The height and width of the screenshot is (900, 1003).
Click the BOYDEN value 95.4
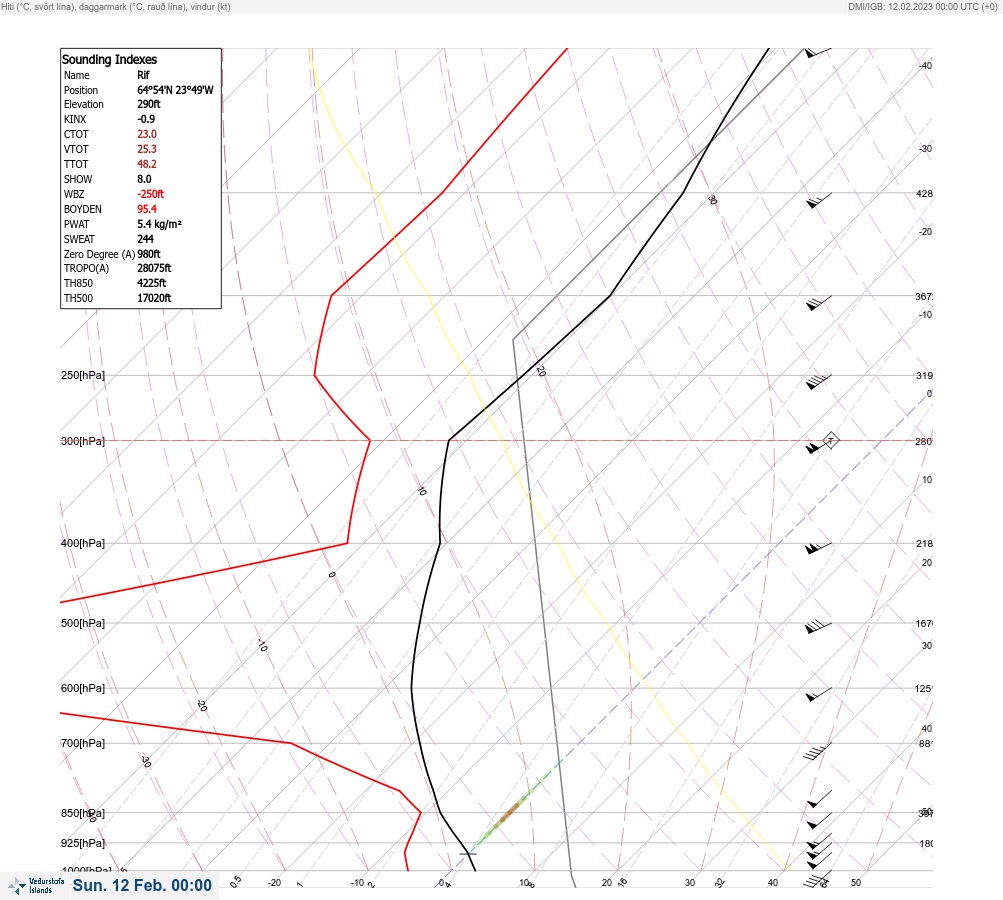[146, 209]
